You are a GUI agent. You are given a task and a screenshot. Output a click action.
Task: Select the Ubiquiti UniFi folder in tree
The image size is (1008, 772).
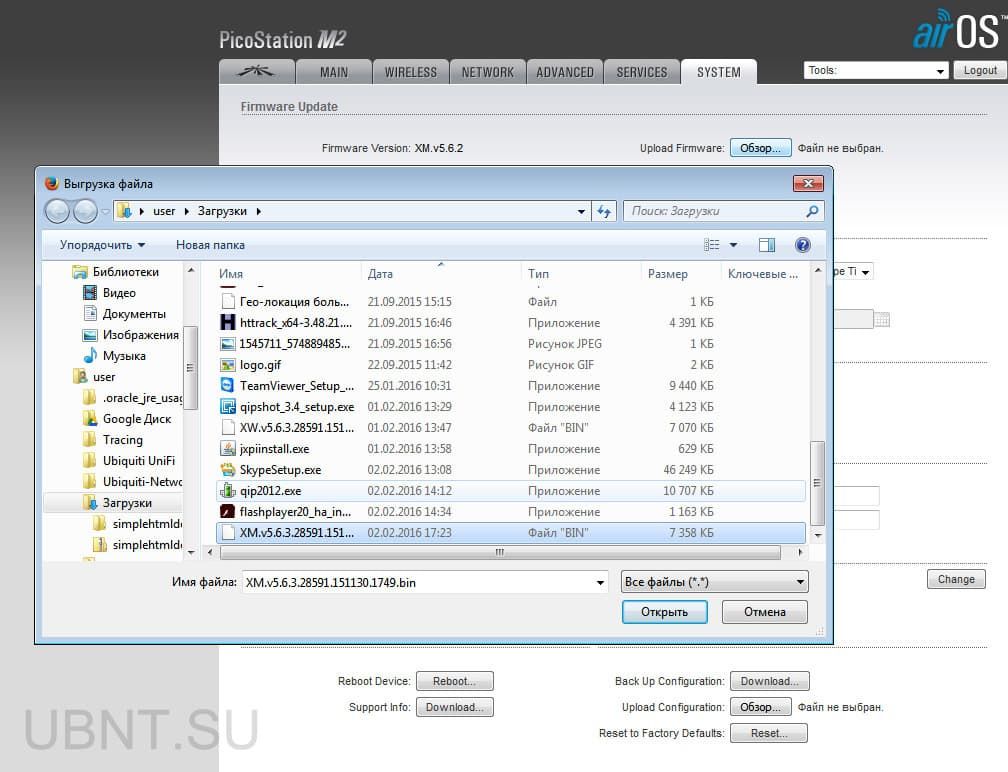138,461
